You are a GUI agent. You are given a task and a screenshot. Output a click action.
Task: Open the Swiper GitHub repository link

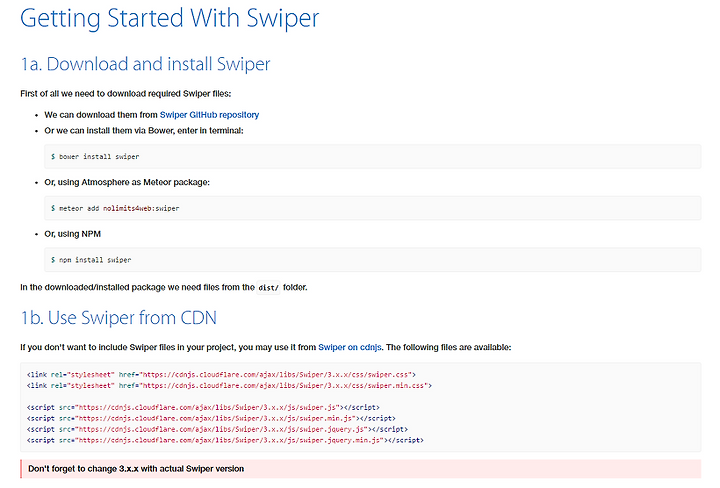pyautogui.click(x=209, y=115)
